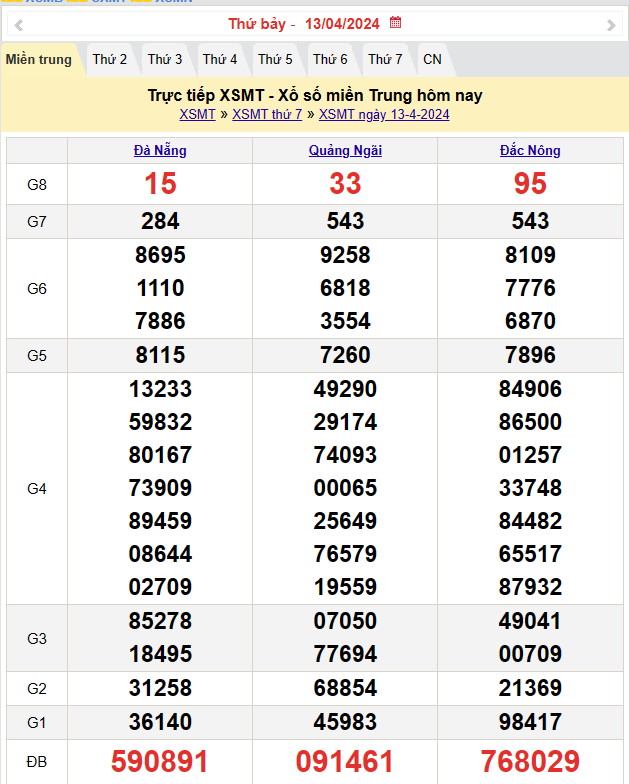Click Đà Nẵng G8 result 15
This screenshot has width=629, height=784.
coord(160,184)
